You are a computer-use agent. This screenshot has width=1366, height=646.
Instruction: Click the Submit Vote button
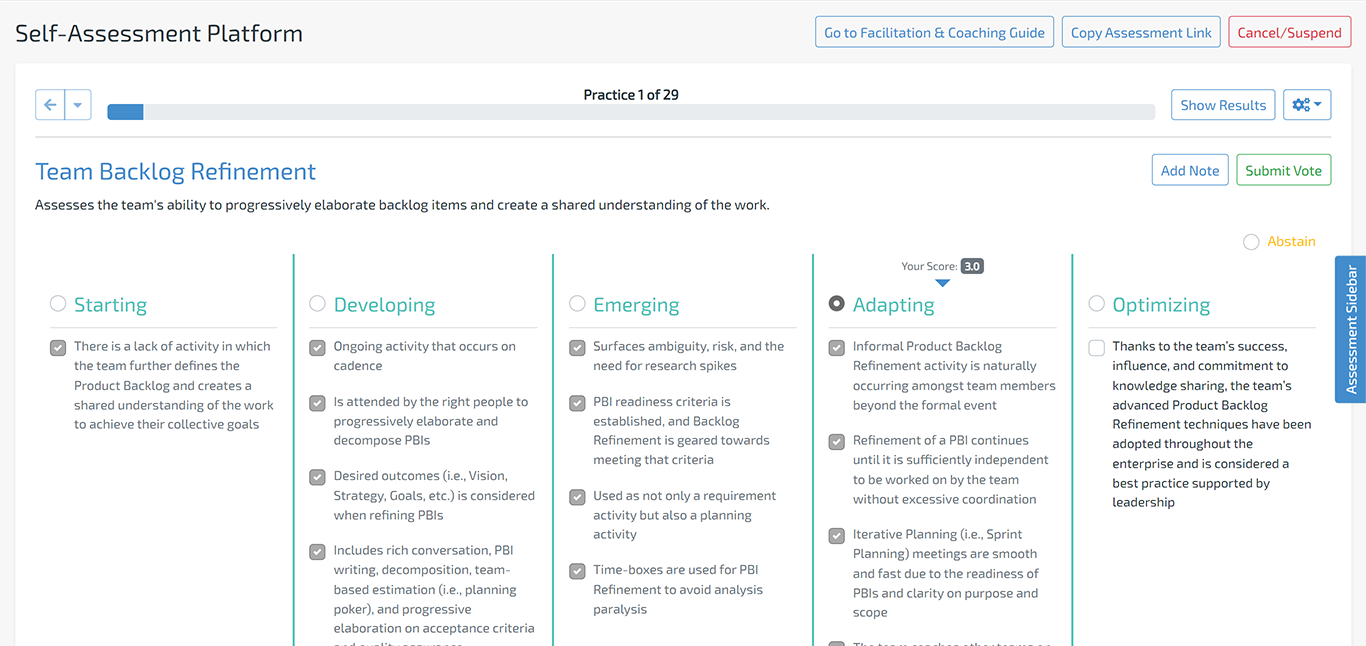point(1283,169)
